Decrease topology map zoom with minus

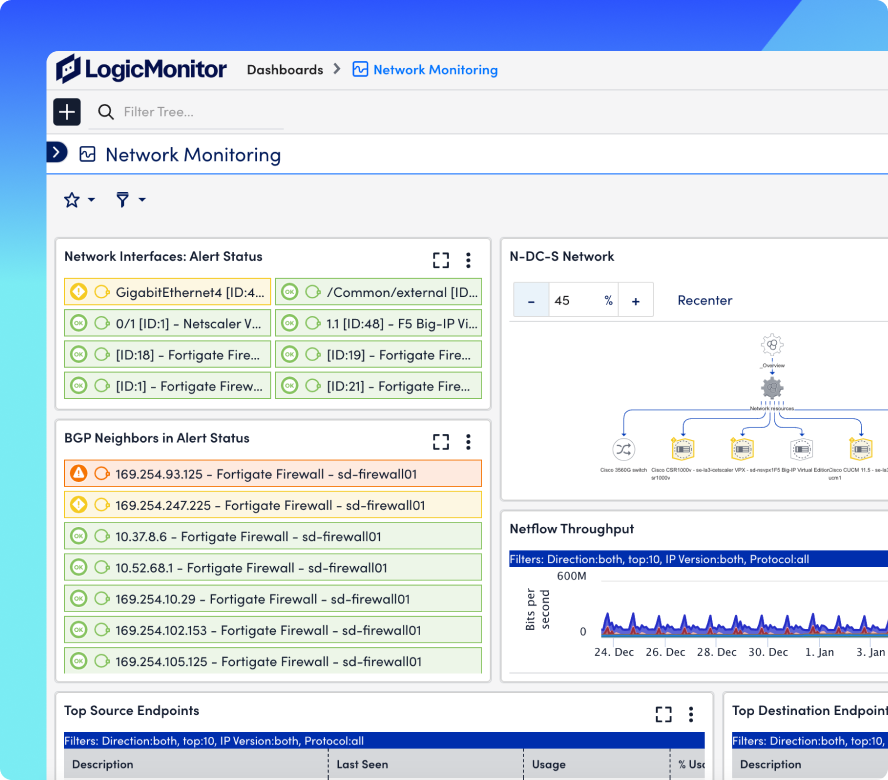(x=531, y=300)
